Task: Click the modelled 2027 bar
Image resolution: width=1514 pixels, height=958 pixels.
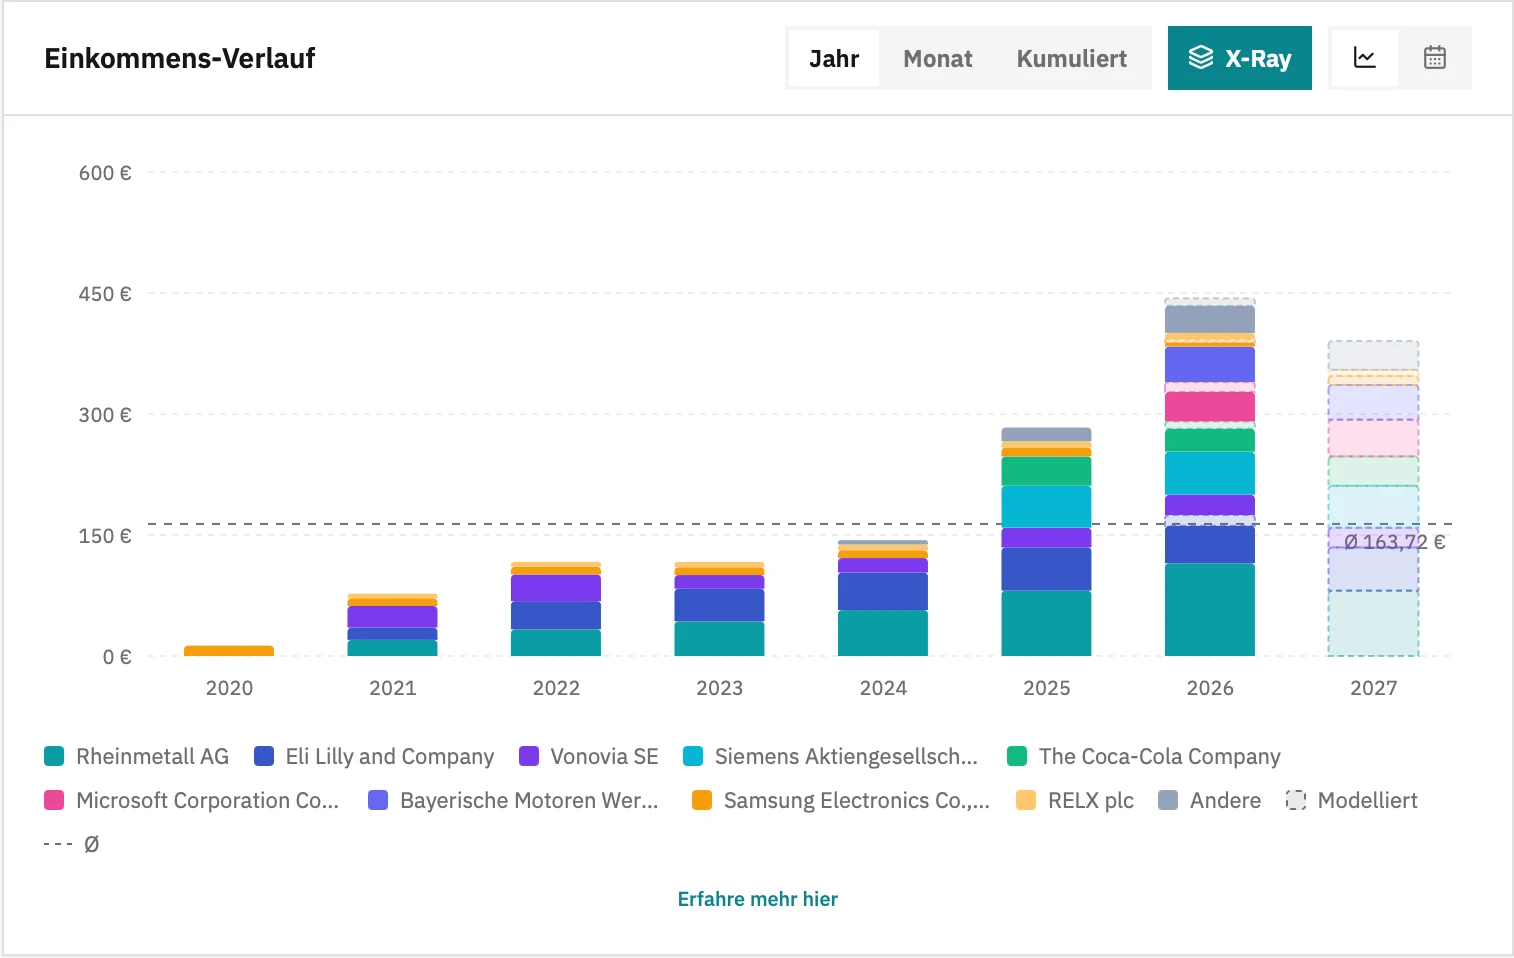Action: (1373, 499)
